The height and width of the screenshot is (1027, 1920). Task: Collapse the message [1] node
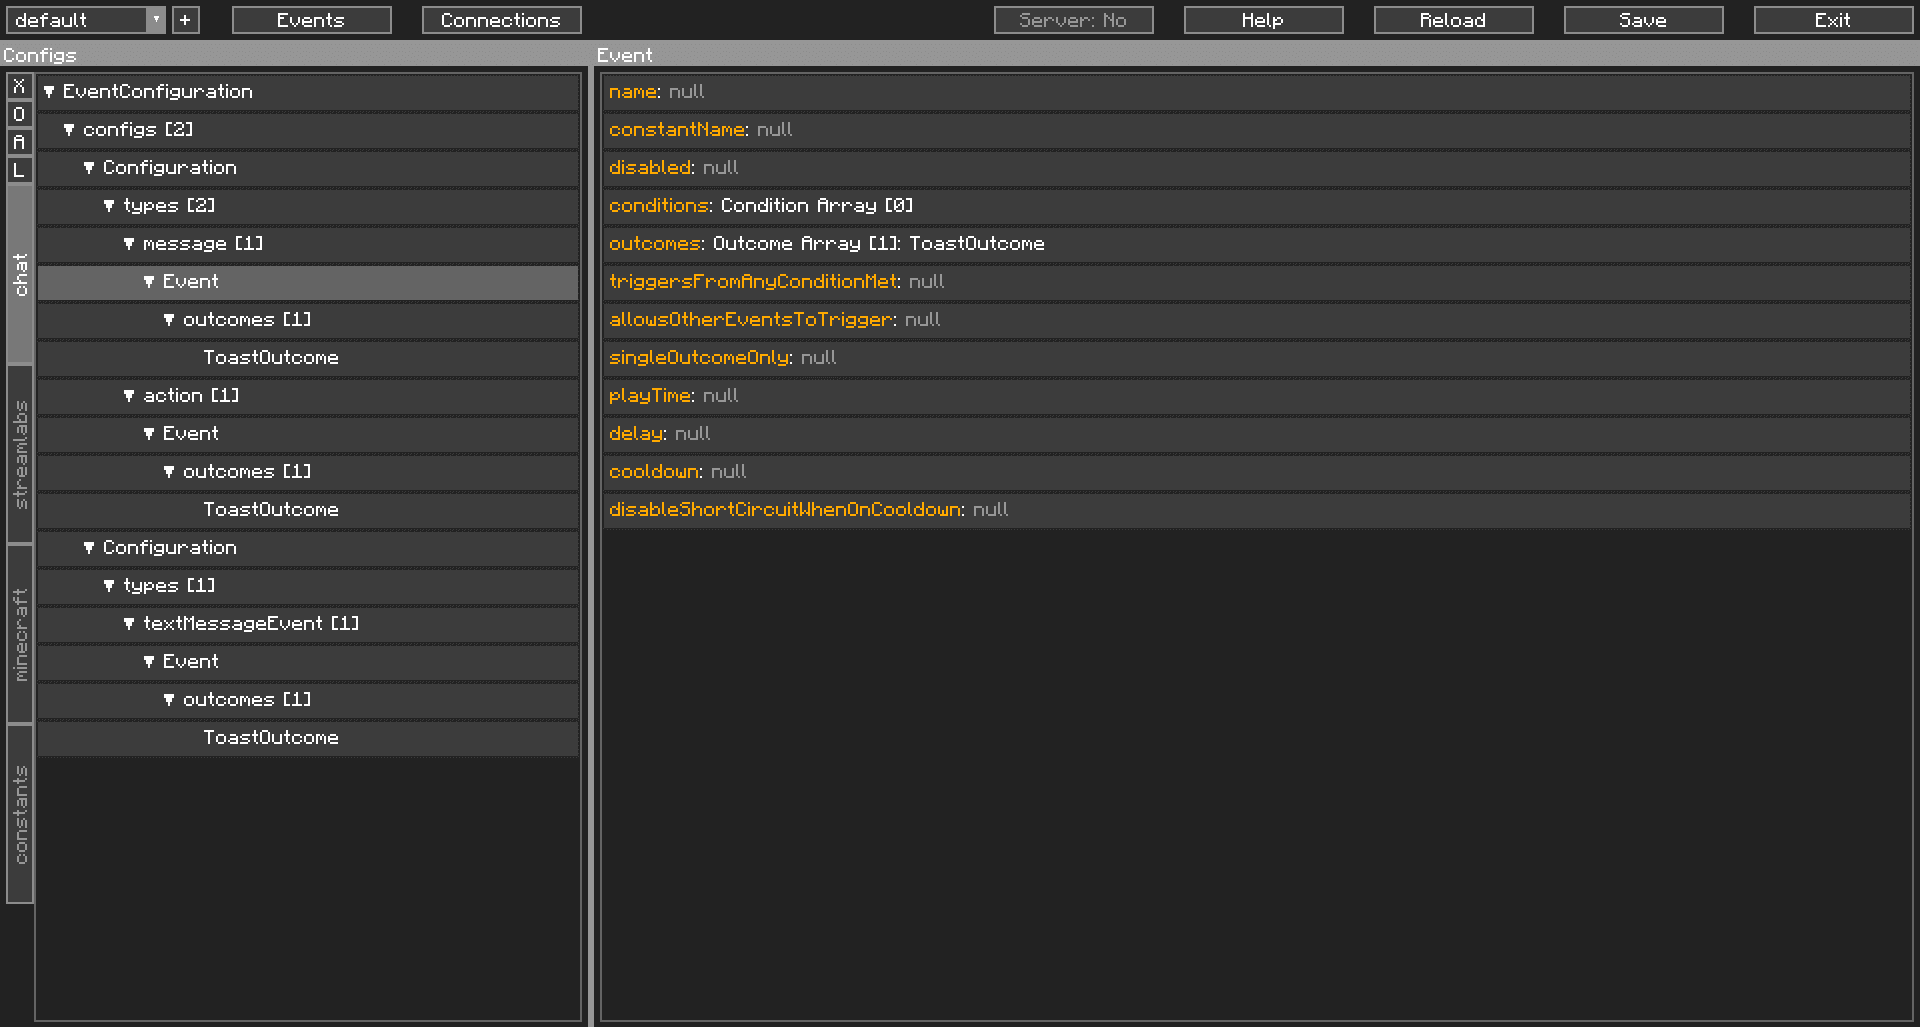[129, 244]
